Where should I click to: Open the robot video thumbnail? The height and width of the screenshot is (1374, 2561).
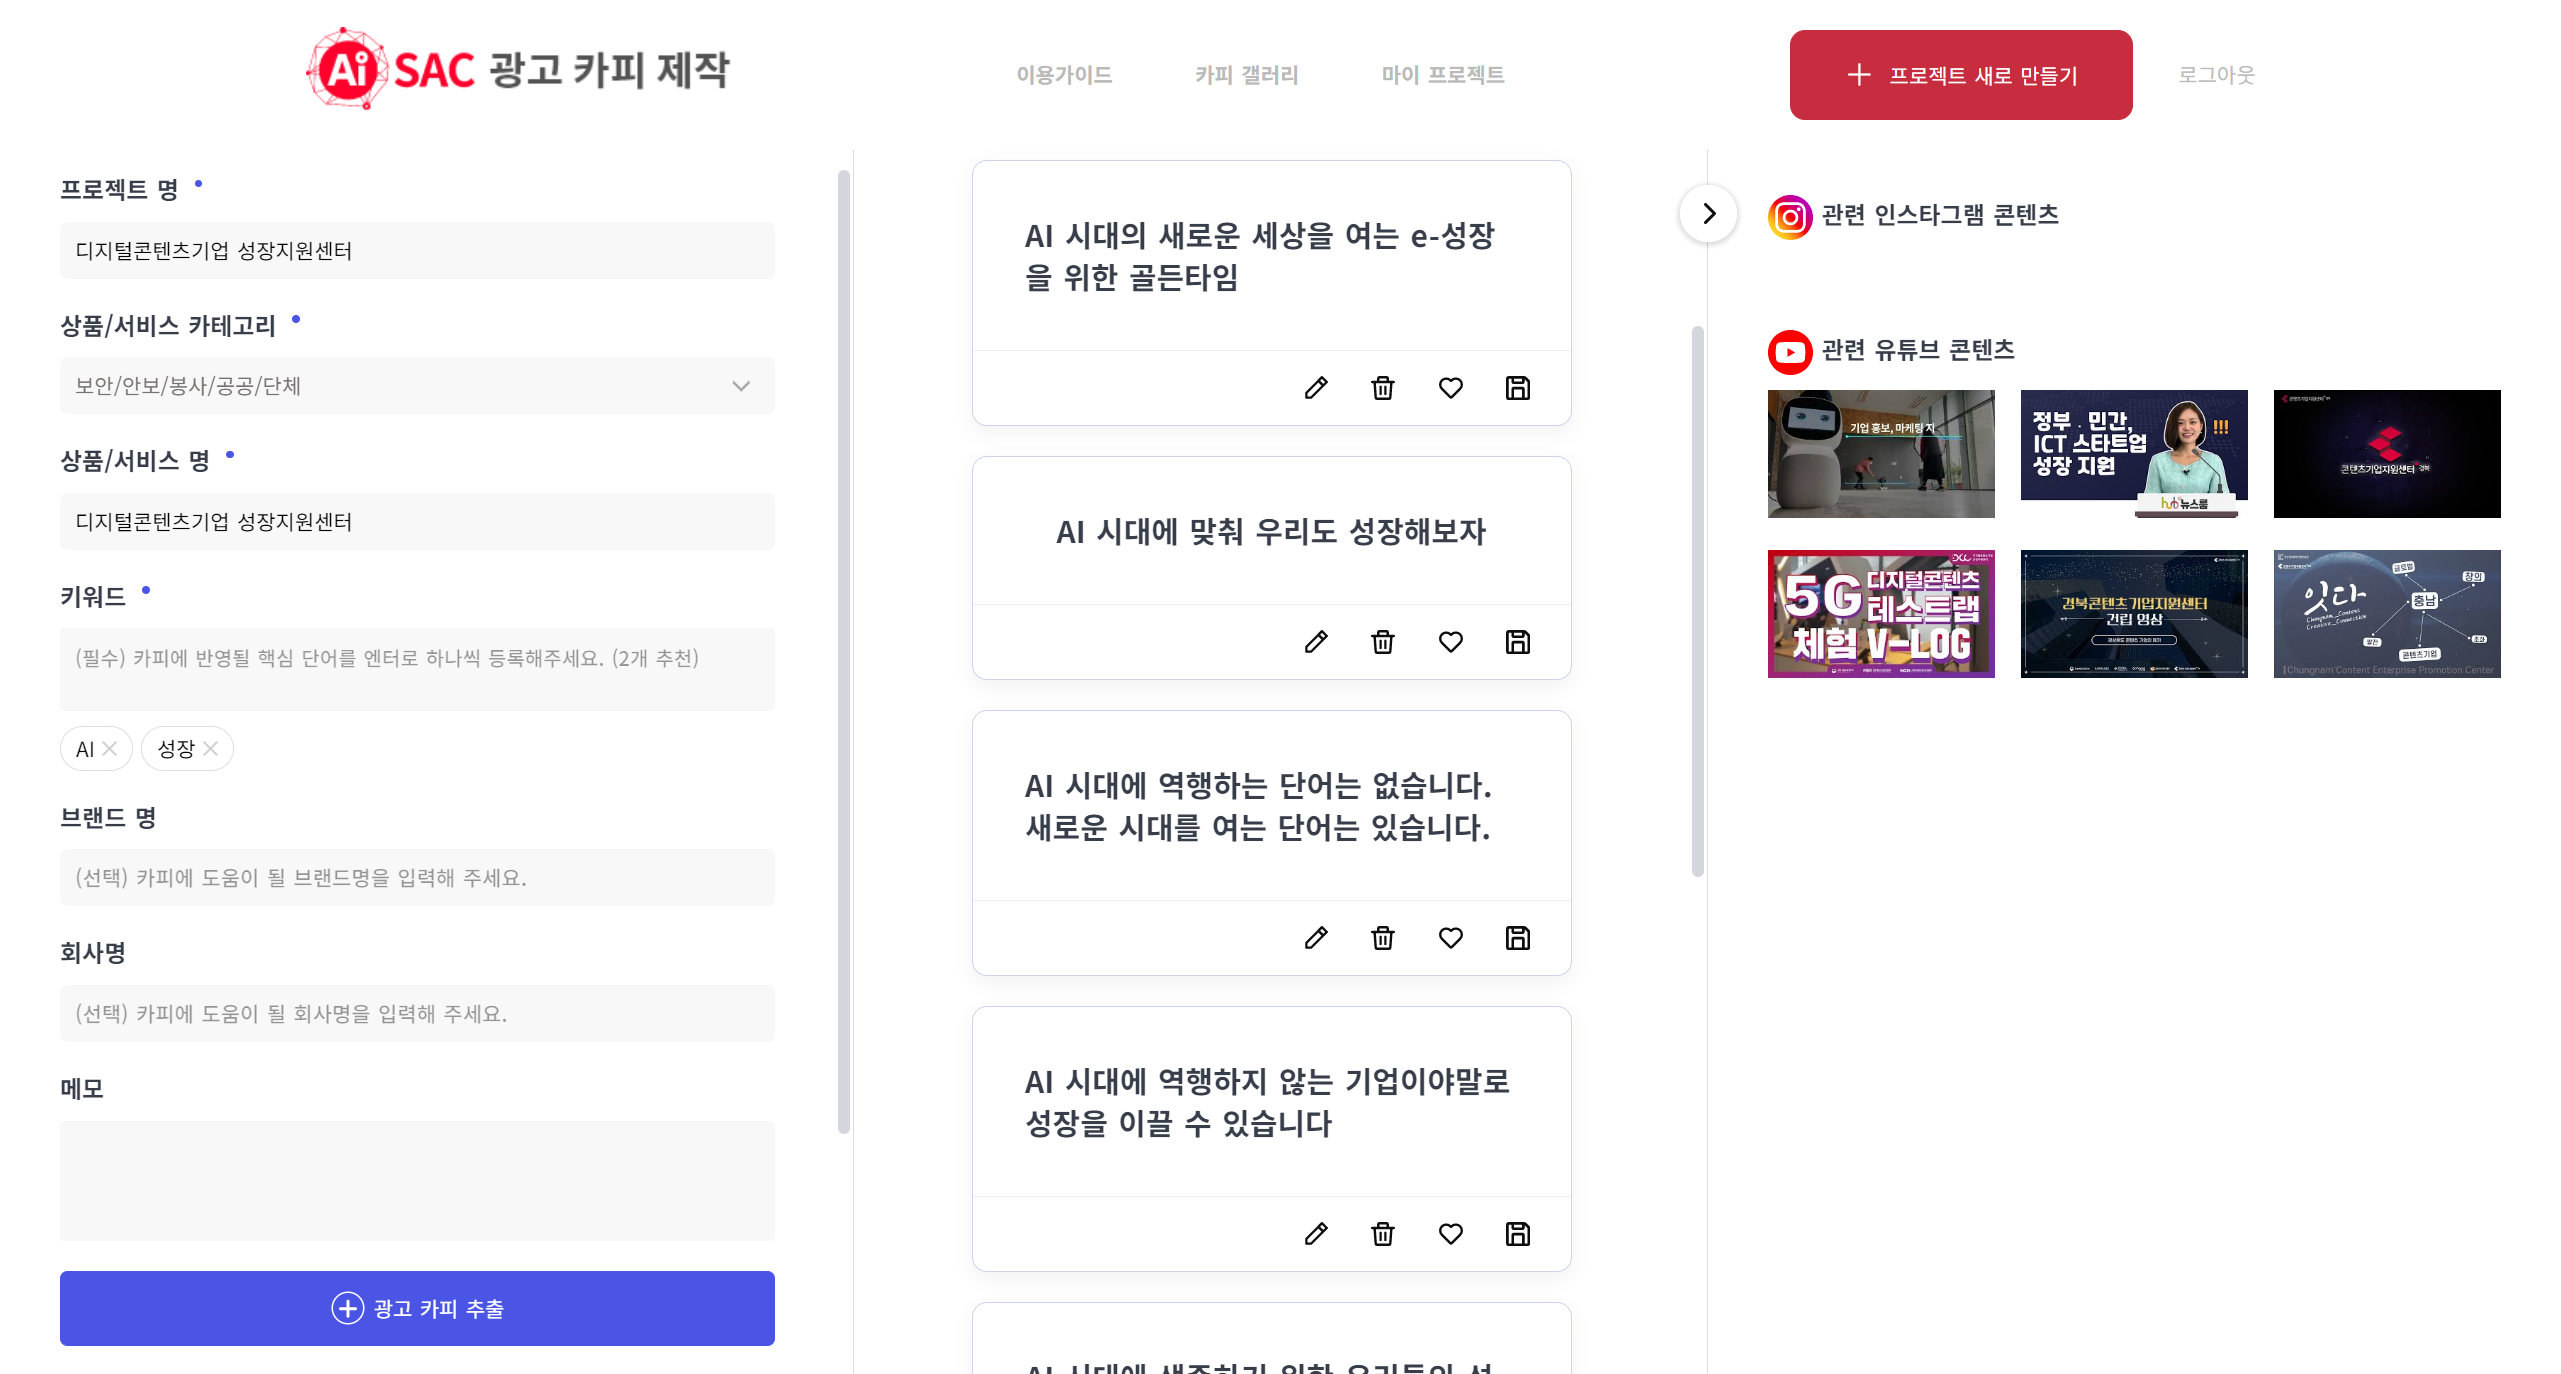click(x=1881, y=454)
